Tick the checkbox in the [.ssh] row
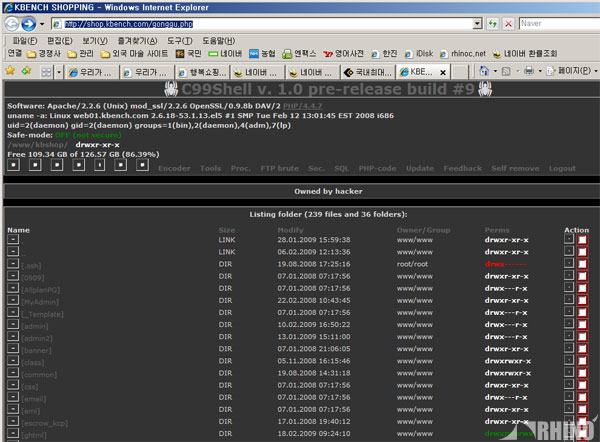600x442 pixels. coord(582,264)
